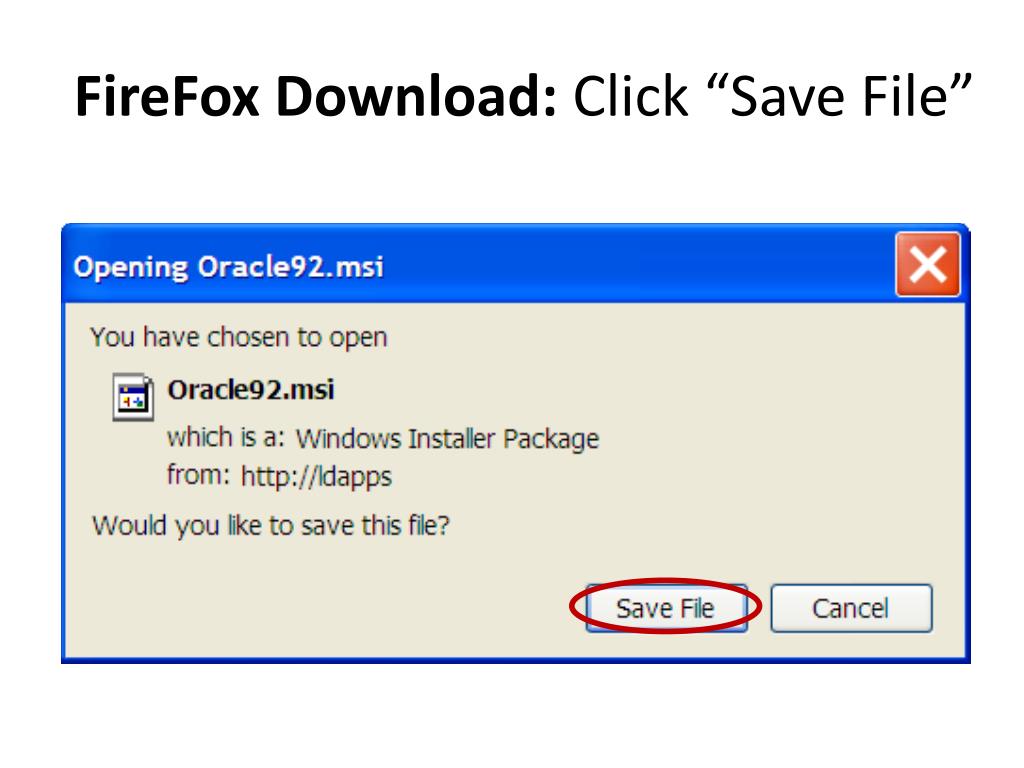
Task: Click the You have chosen to open text
Action: click(239, 338)
